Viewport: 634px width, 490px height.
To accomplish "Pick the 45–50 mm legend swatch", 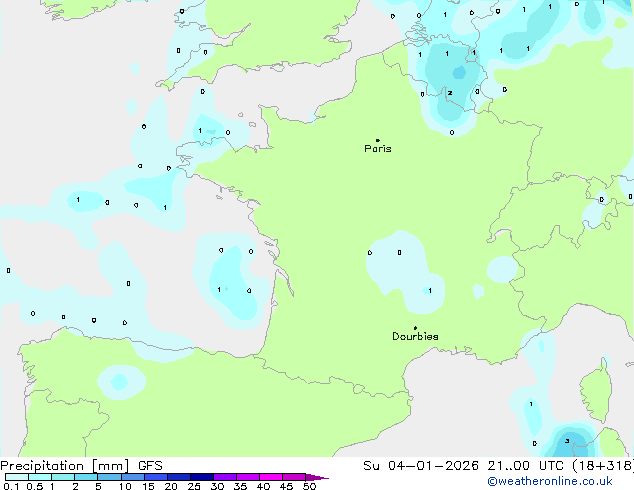I will pyautogui.click(x=294, y=477).
